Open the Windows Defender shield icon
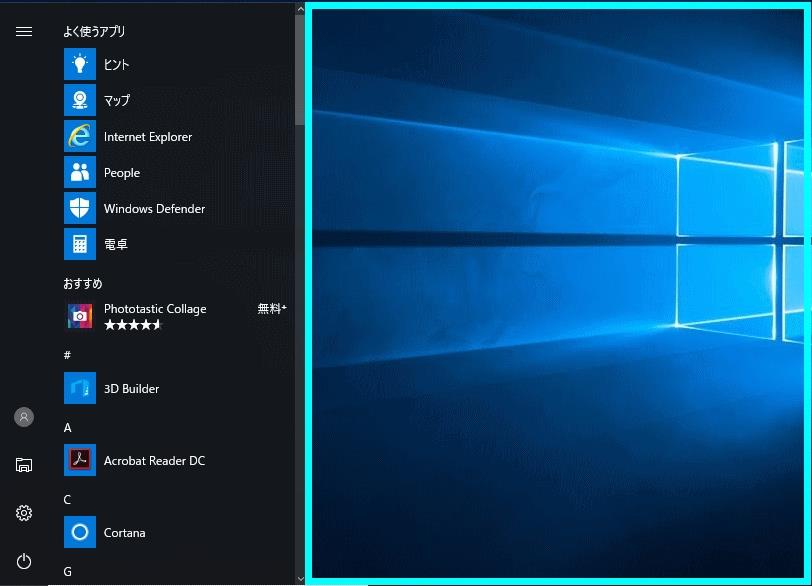The image size is (812, 586). pos(80,208)
